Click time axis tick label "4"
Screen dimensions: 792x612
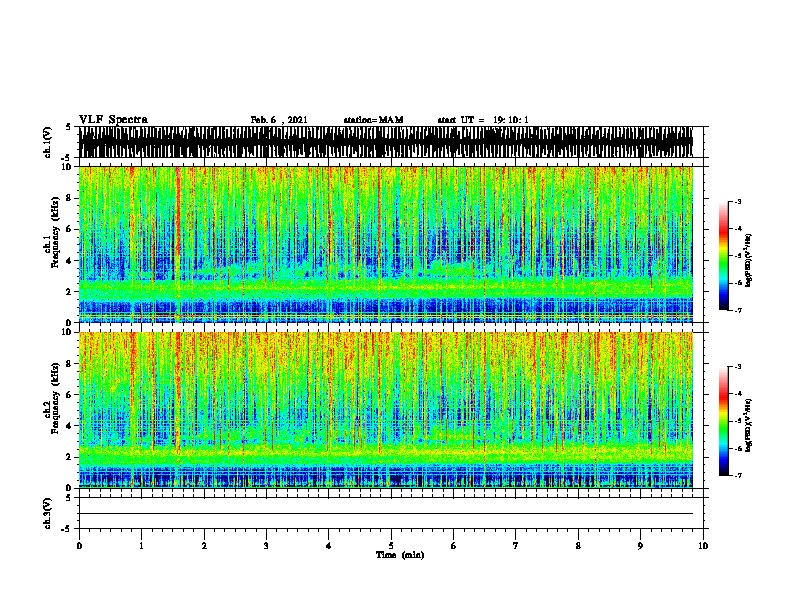tap(329, 546)
